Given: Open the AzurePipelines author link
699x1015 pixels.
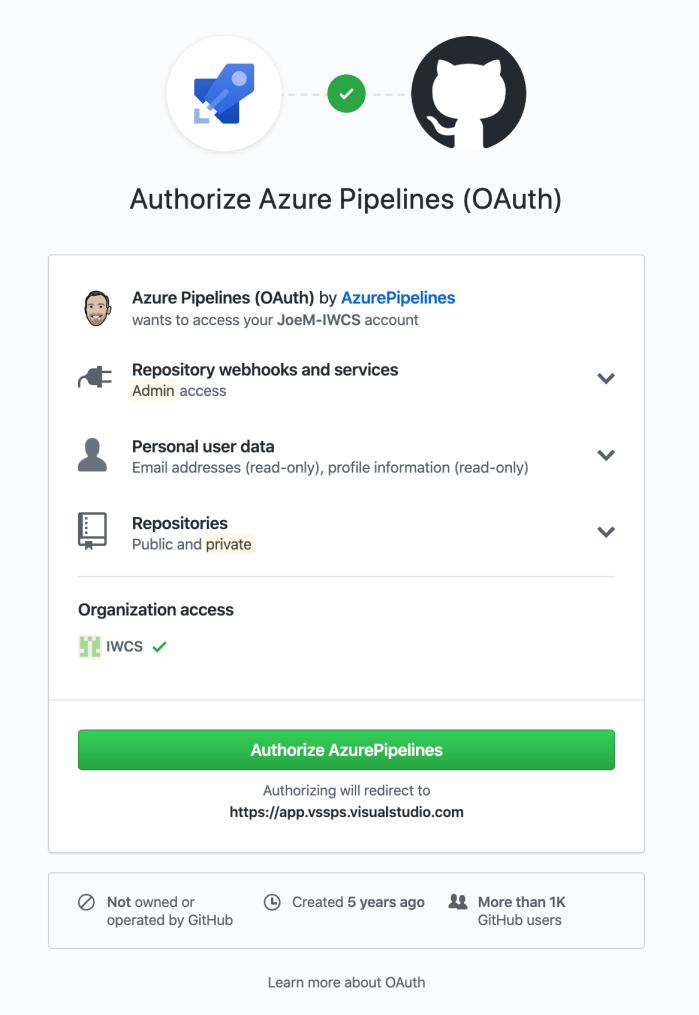Looking at the screenshot, I should (398, 298).
